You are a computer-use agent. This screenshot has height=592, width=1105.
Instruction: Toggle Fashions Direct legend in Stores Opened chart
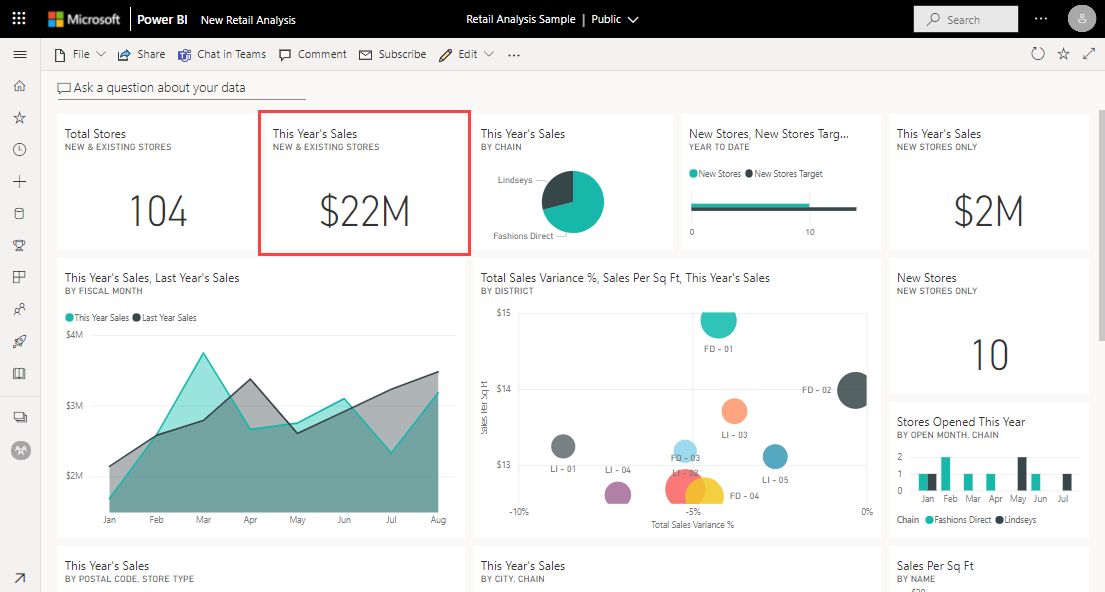(x=958, y=519)
